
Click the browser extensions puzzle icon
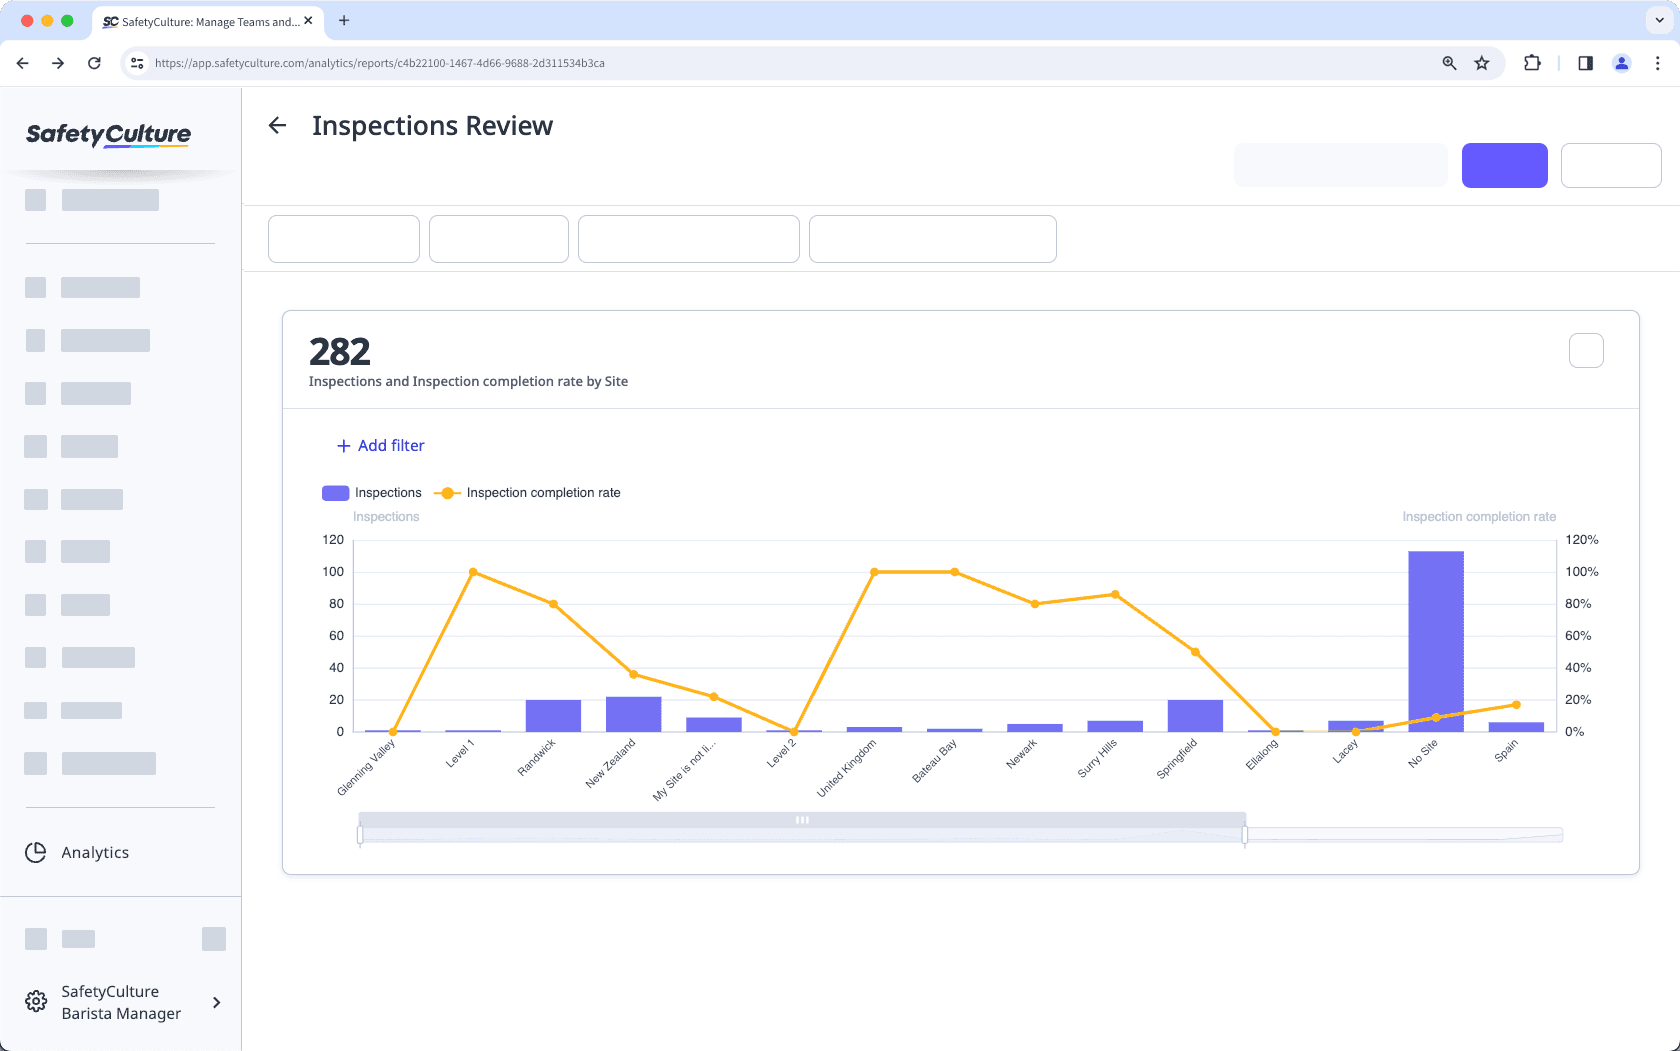tap(1532, 63)
